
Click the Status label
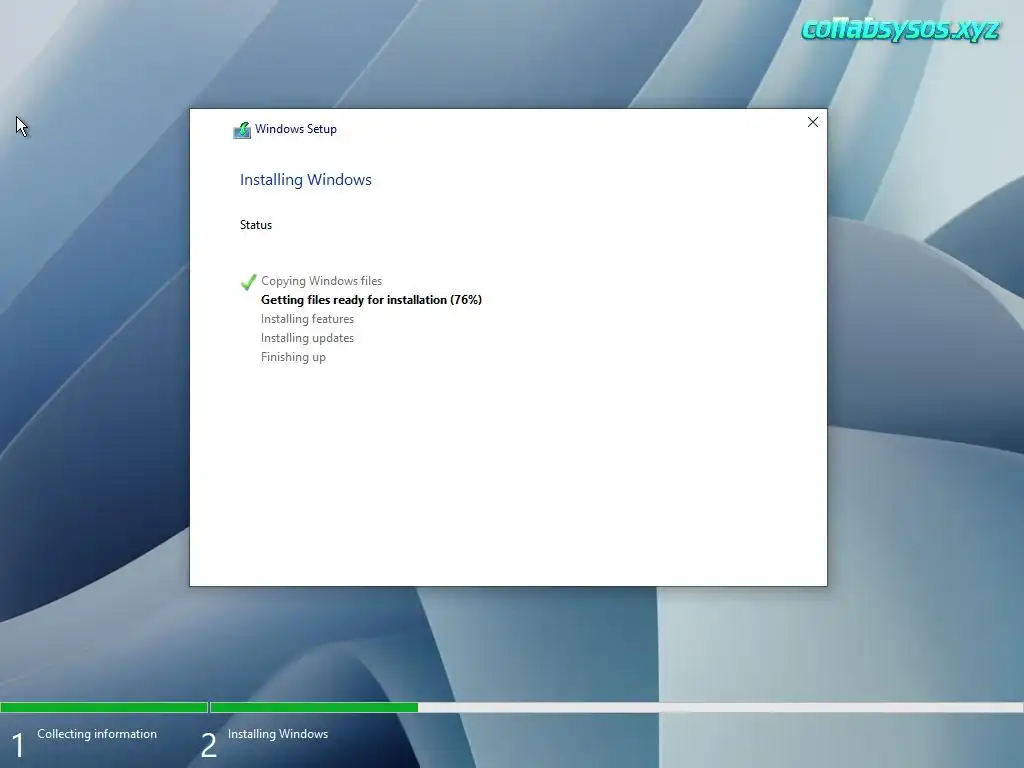256,225
